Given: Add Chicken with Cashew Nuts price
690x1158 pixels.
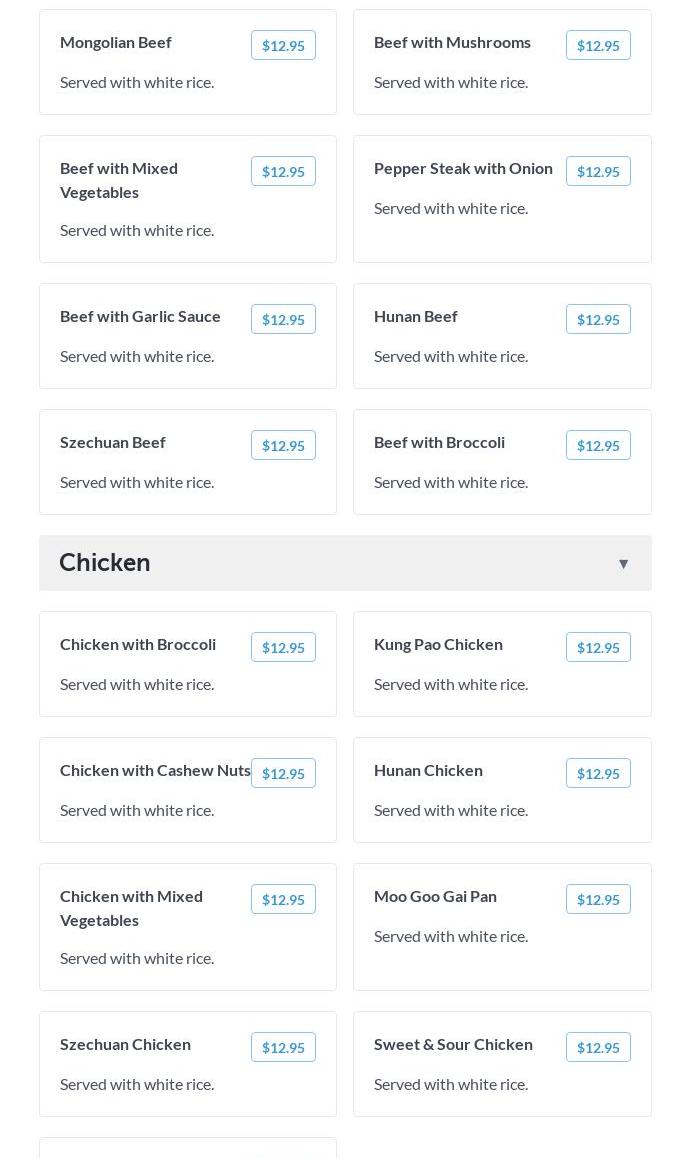Looking at the screenshot, I should click(283, 774).
